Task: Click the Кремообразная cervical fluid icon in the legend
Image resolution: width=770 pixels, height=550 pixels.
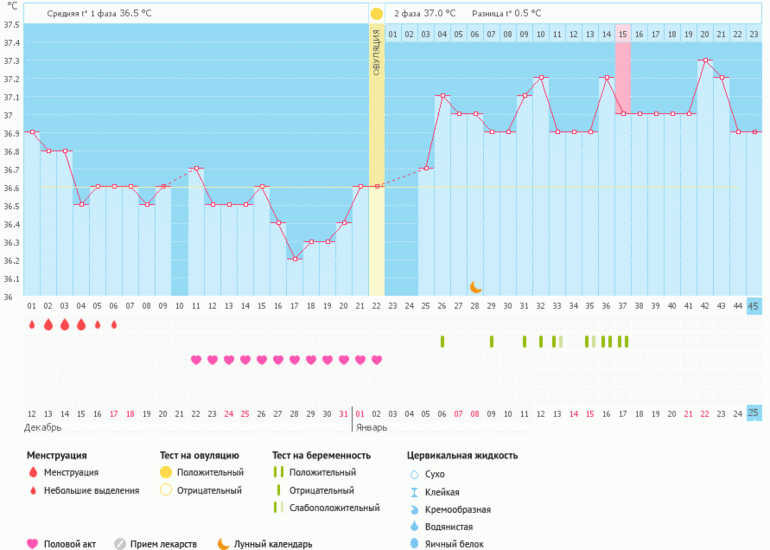Action: [x=414, y=510]
